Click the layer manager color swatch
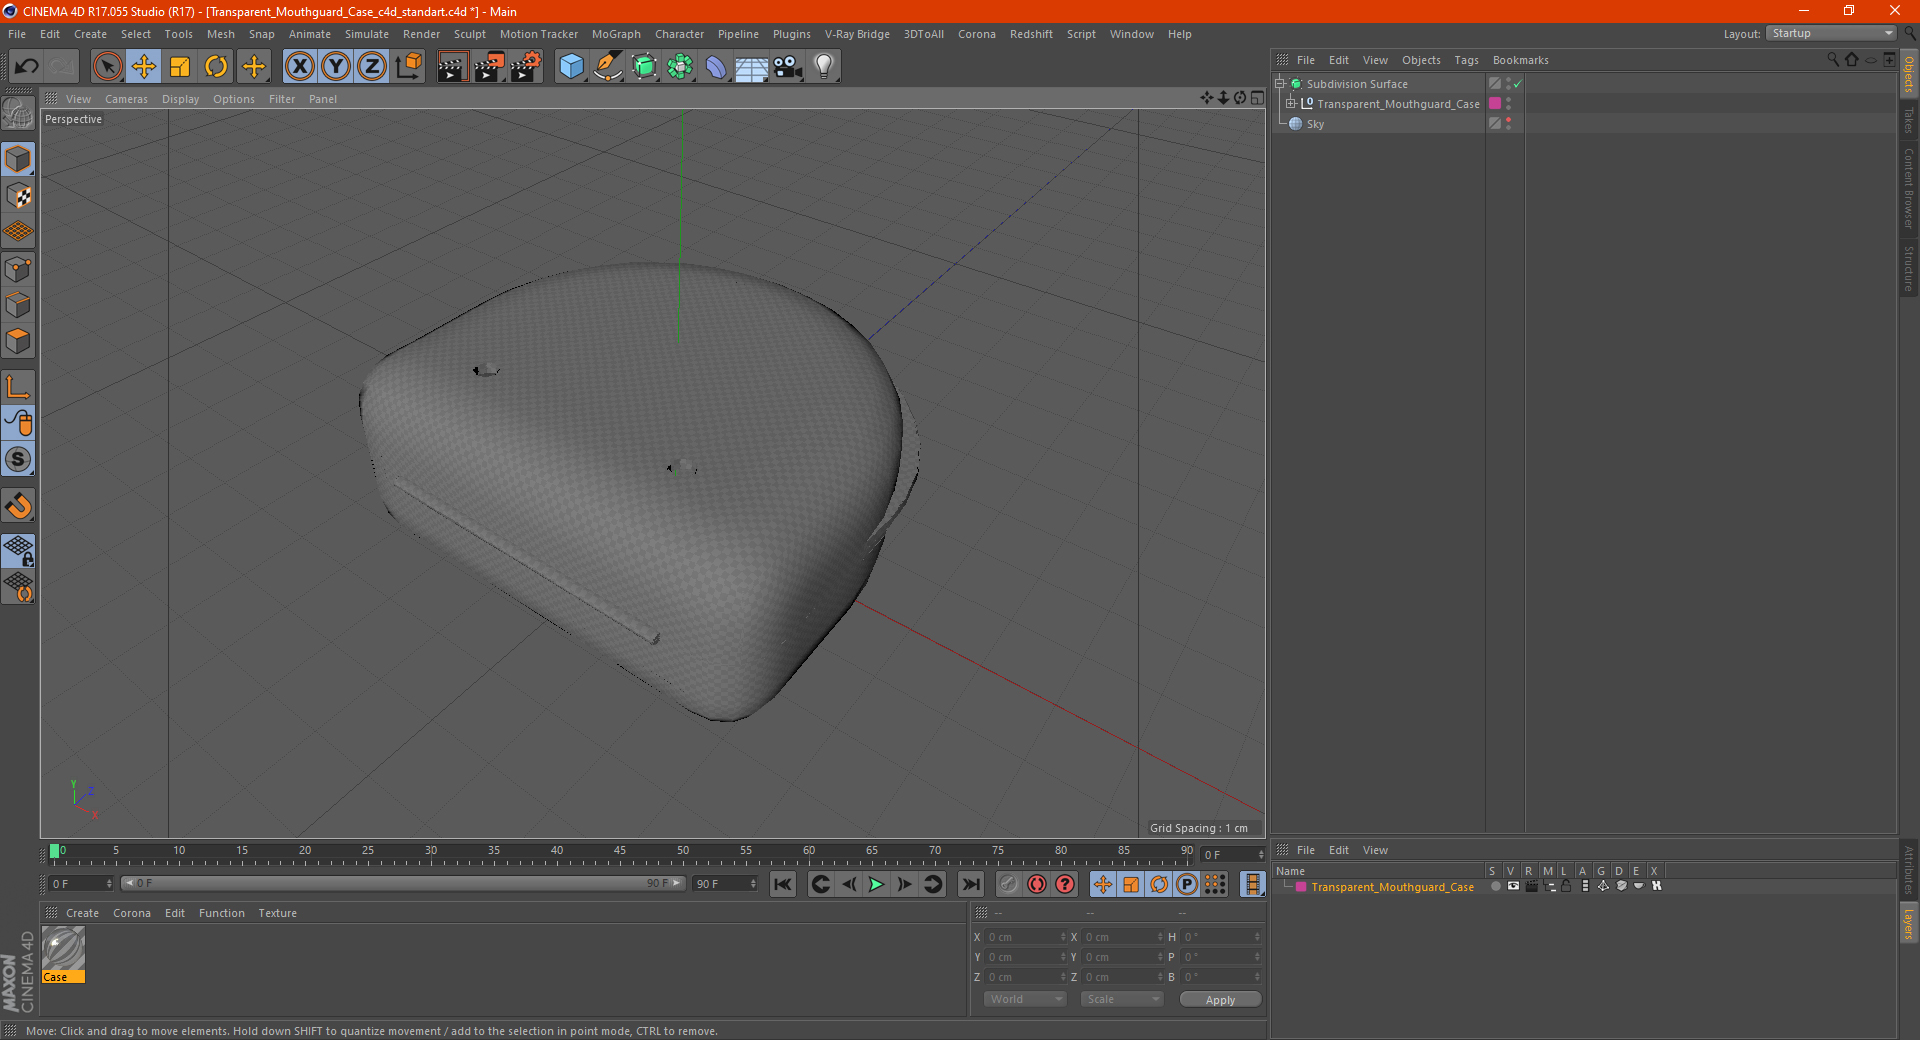Viewport: 1920px width, 1040px height. click(1300, 887)
